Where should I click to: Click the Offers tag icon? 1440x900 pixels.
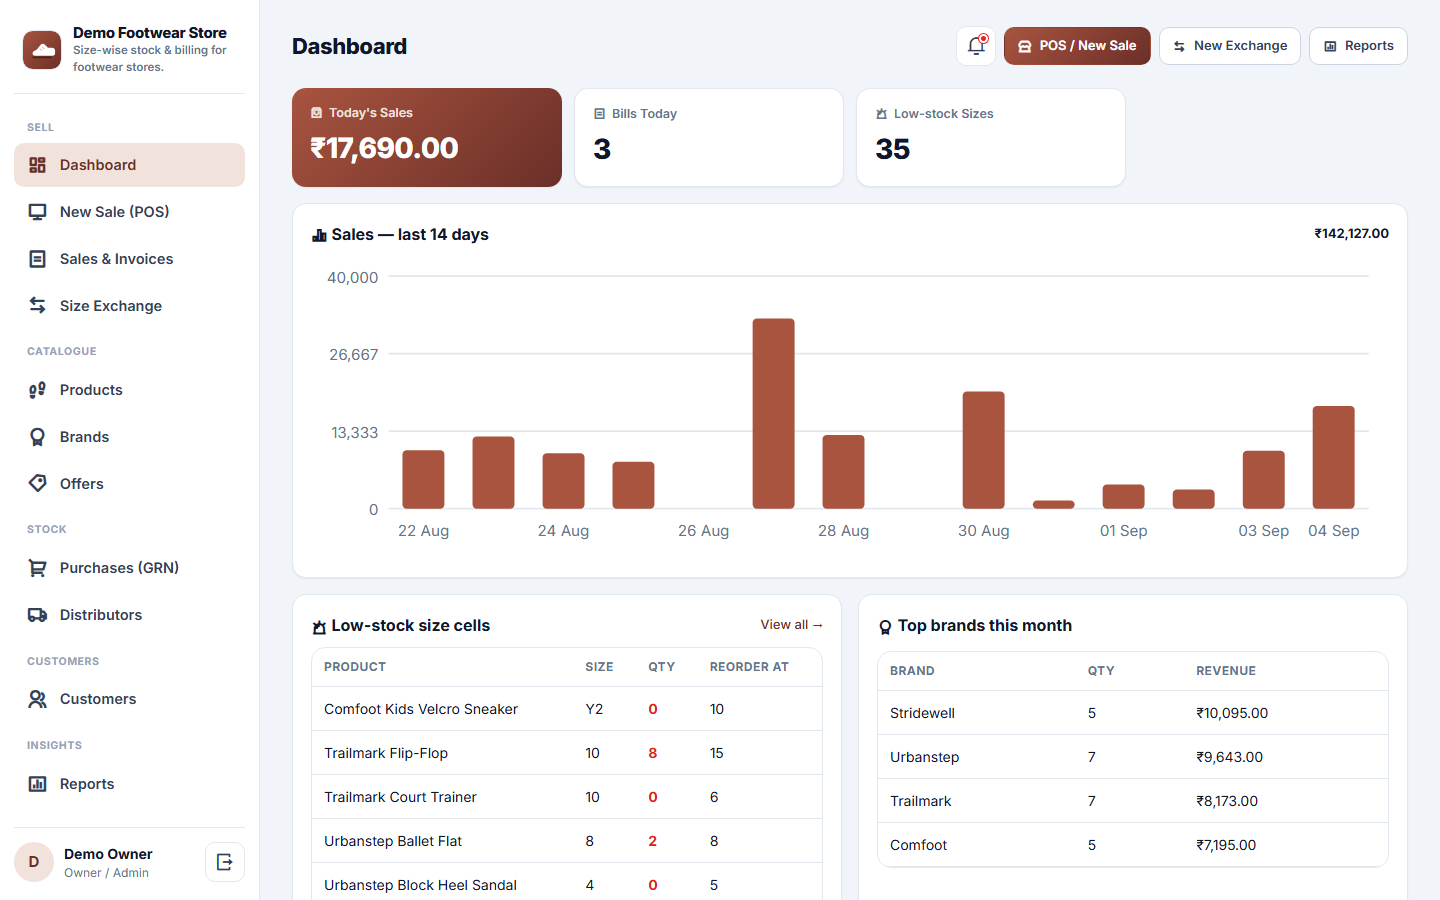tap(38, 484)
